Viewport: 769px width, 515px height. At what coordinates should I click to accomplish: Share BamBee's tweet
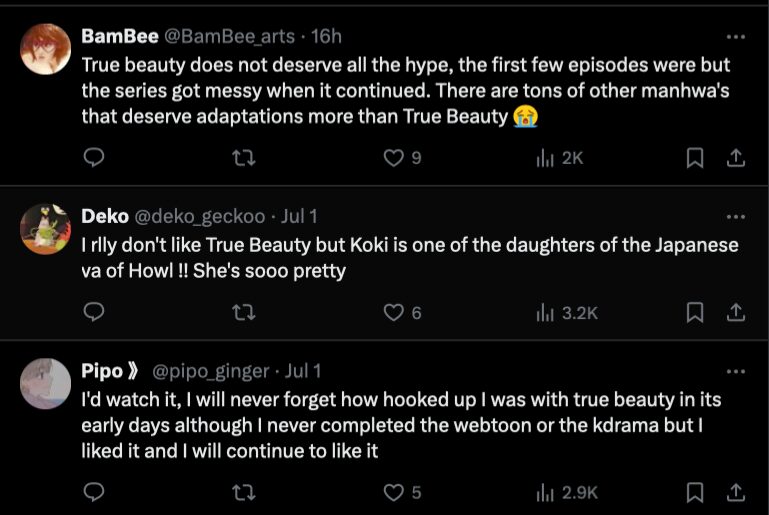point(735,158)
